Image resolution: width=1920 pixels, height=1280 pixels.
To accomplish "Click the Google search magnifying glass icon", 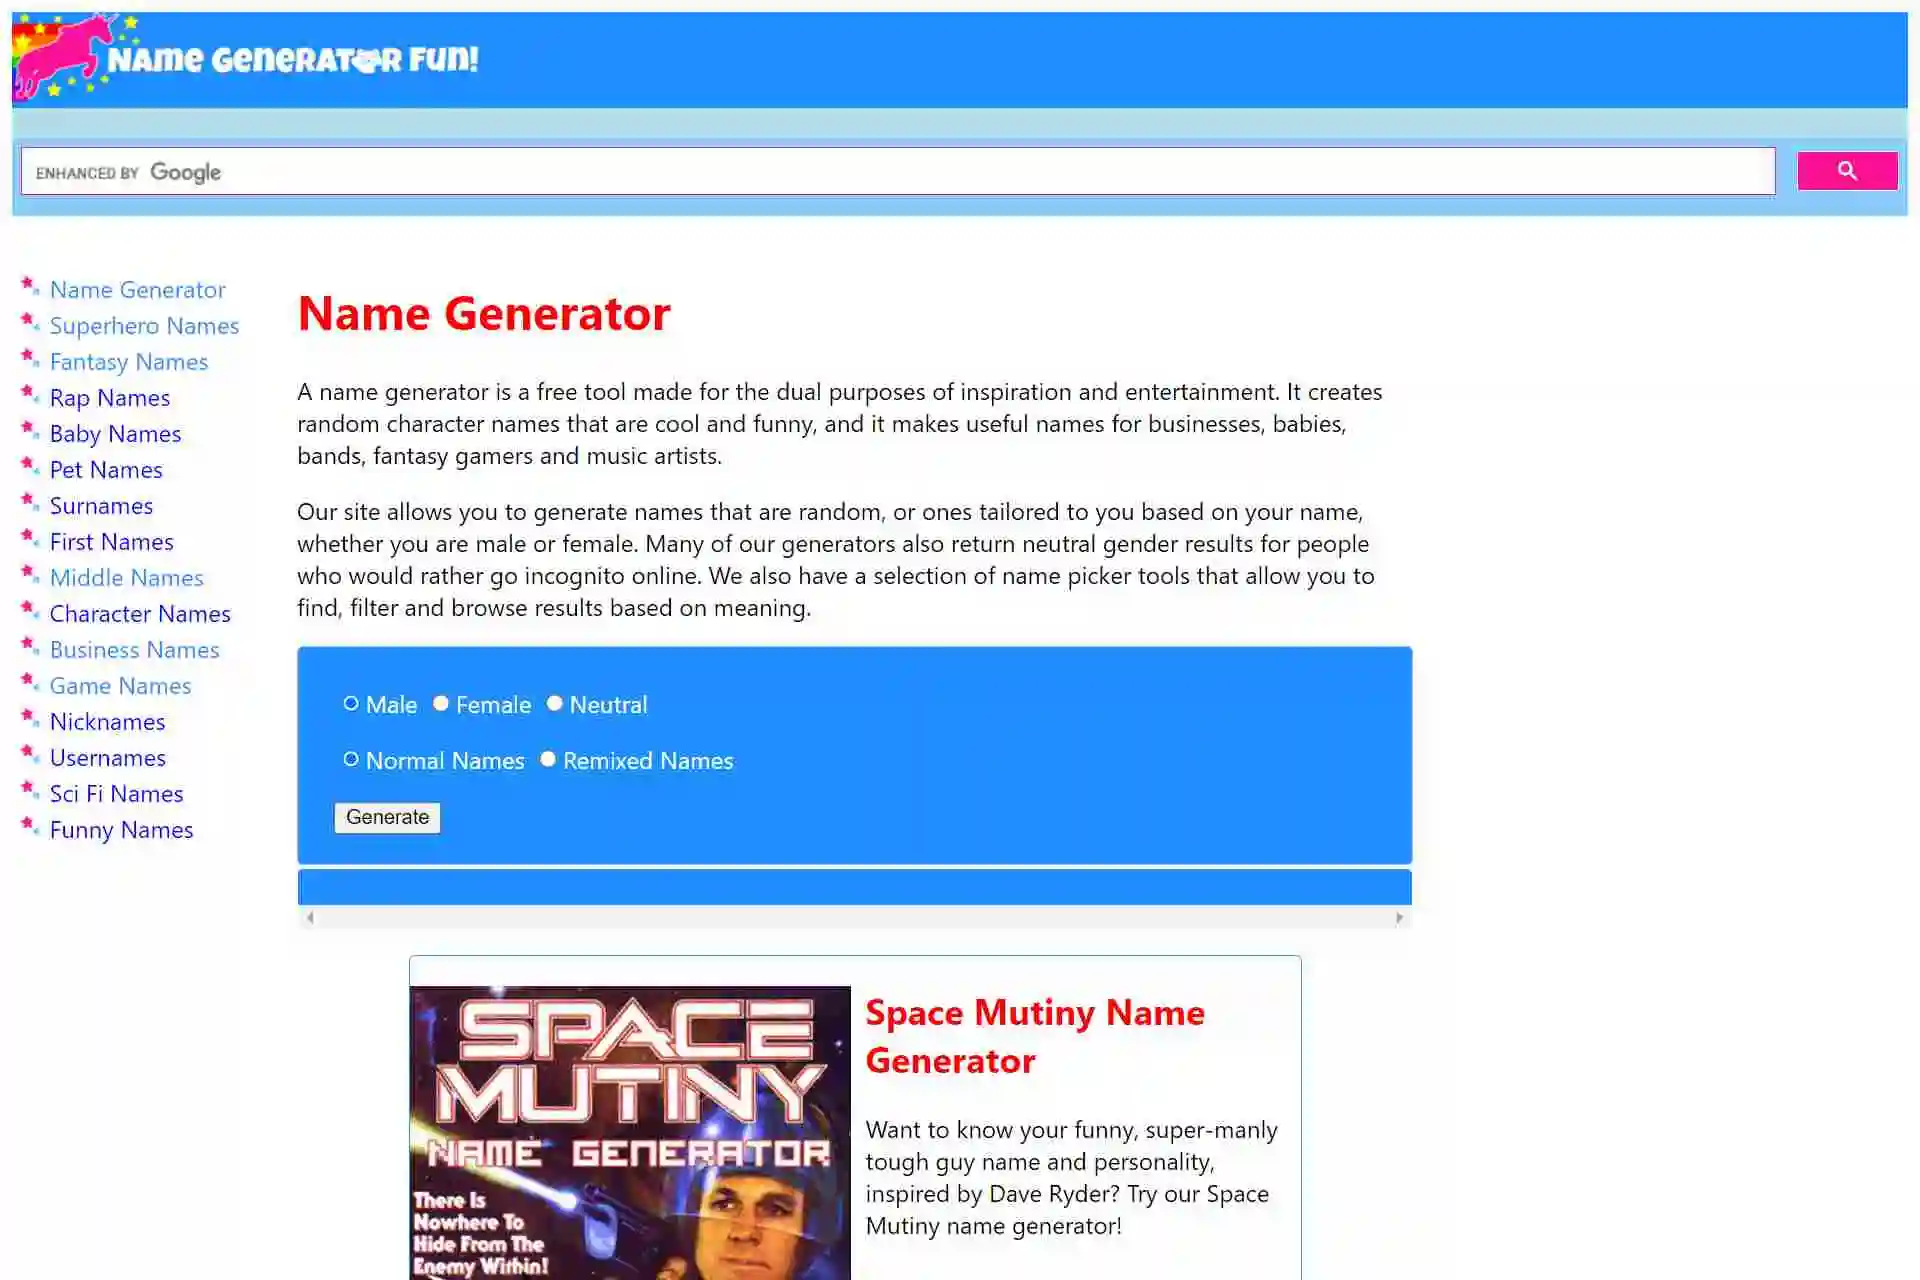I will click(1847, 171).
